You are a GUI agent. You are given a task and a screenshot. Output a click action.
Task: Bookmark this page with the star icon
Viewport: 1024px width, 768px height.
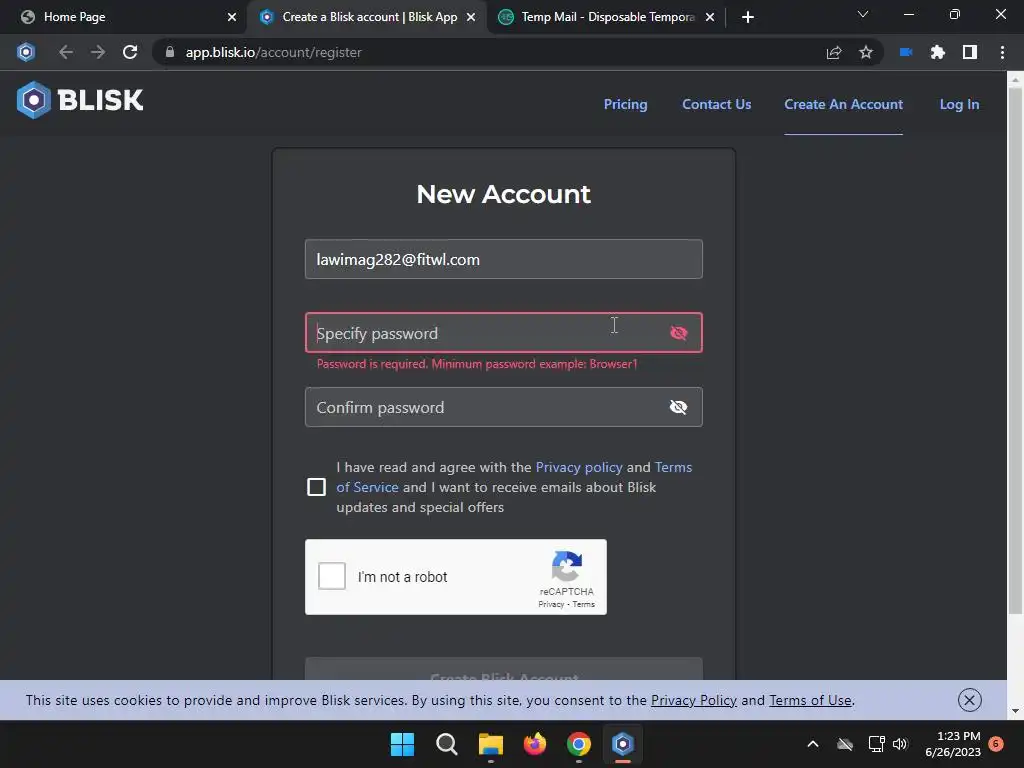click(866, 52)
